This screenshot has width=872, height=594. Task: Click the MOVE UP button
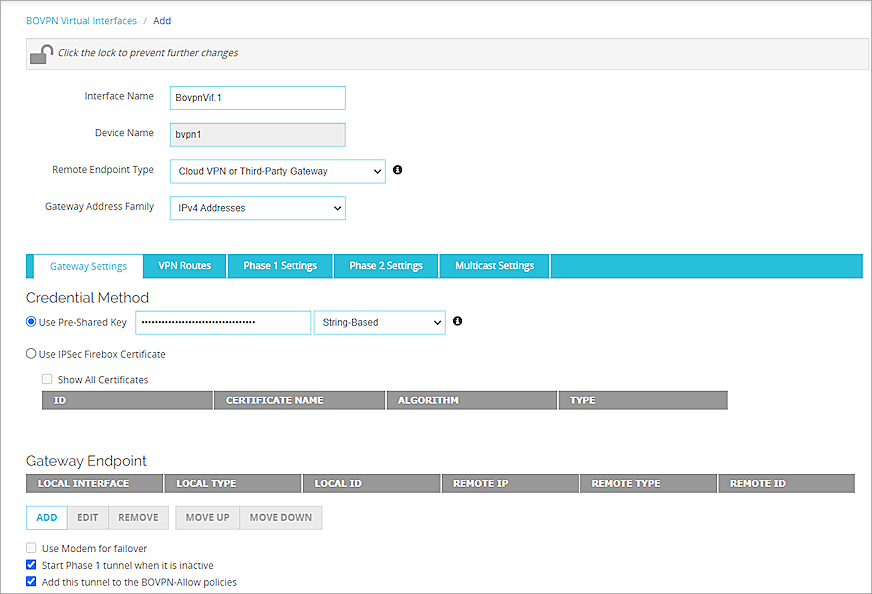[207, 517]
